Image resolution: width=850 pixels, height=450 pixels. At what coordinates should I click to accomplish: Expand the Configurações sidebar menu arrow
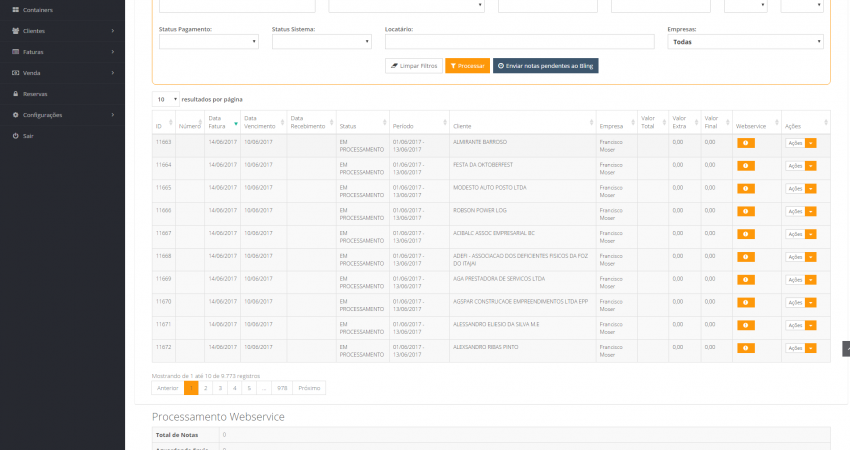113,115
